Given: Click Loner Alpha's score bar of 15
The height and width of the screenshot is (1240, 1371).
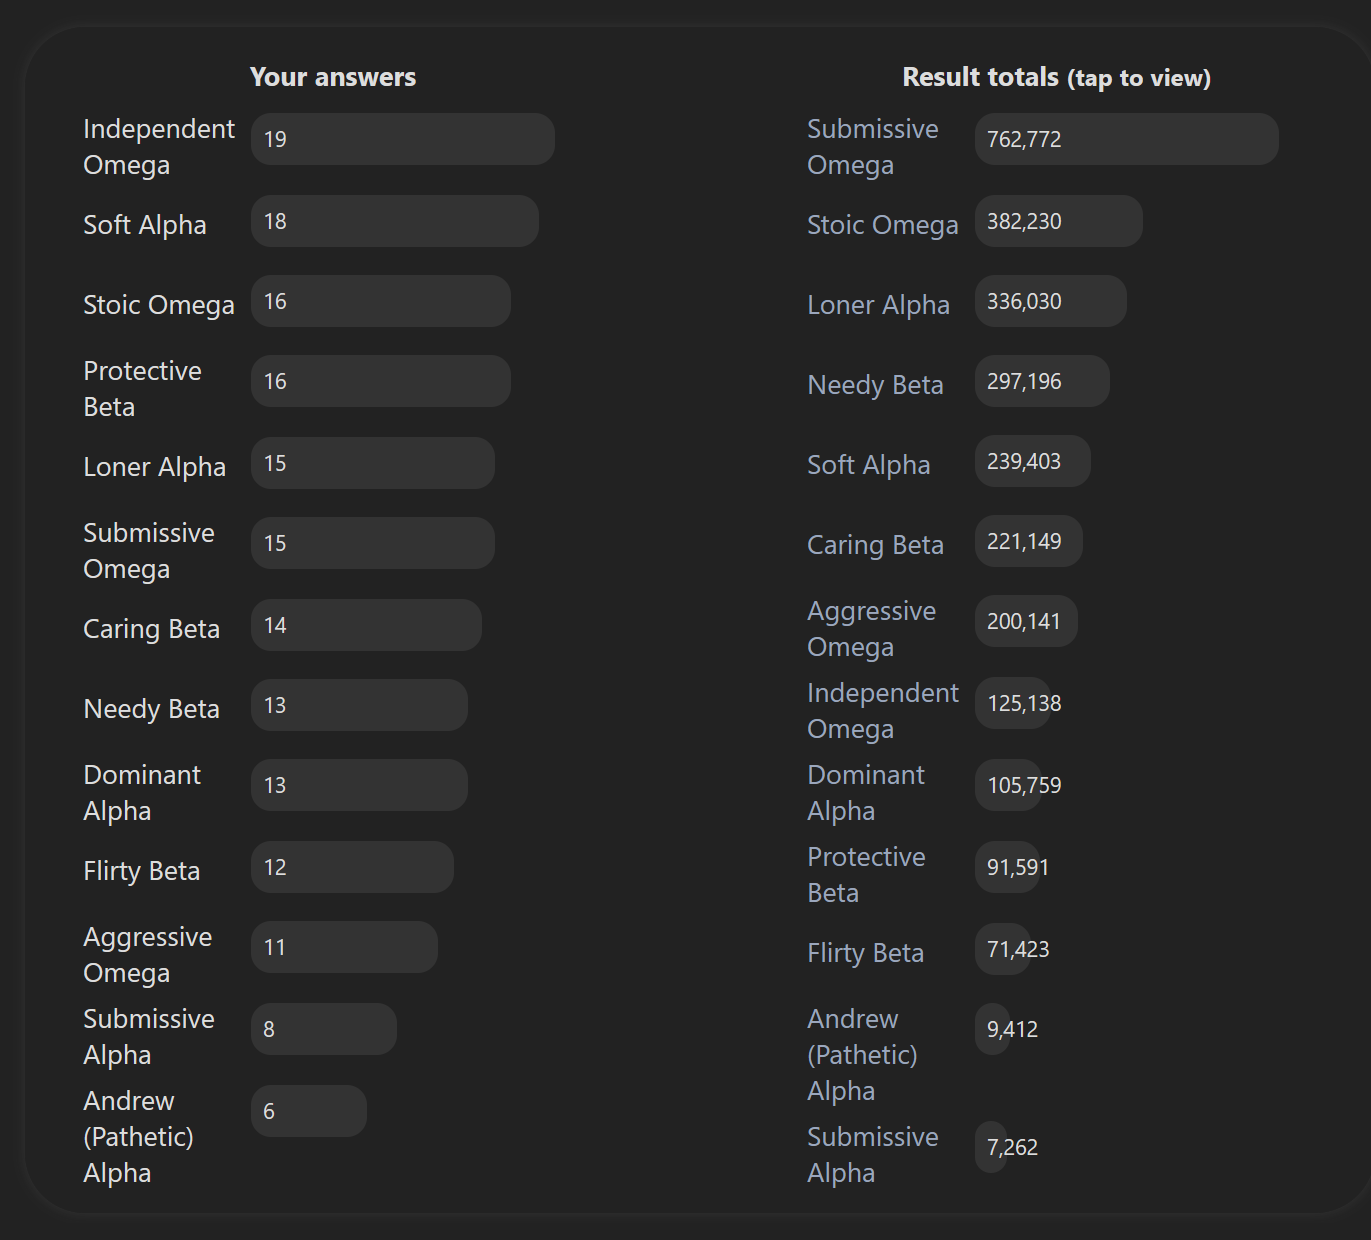Looking at the screenshot, I should pyautogui.click(x=372, y=463).
